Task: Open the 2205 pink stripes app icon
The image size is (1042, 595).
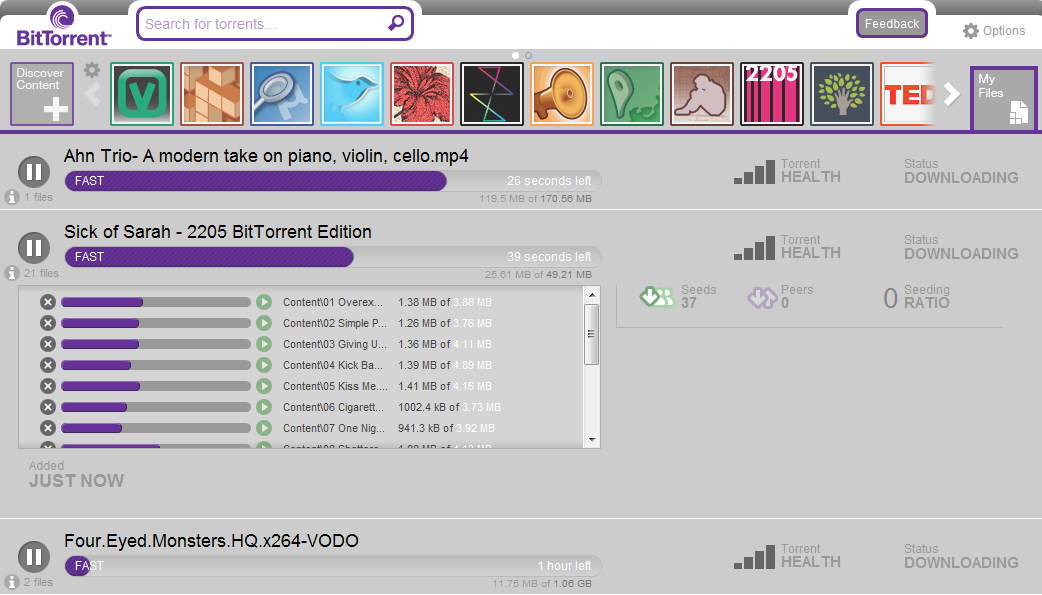Action: coord(772,94)
